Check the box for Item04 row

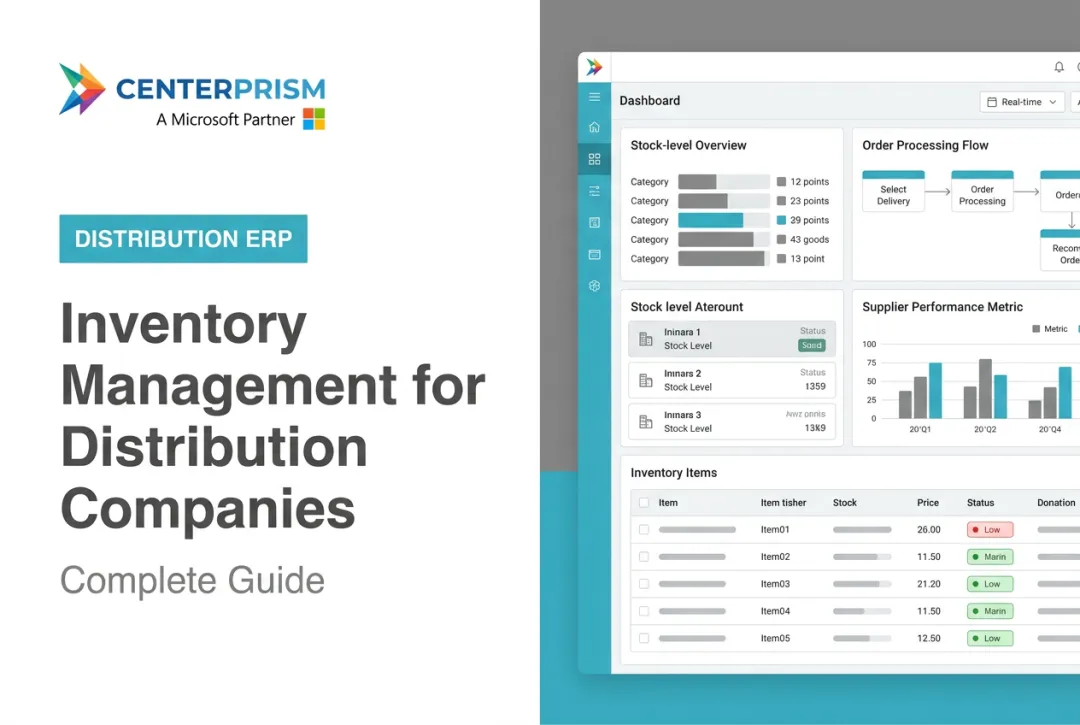pos(643,611)
